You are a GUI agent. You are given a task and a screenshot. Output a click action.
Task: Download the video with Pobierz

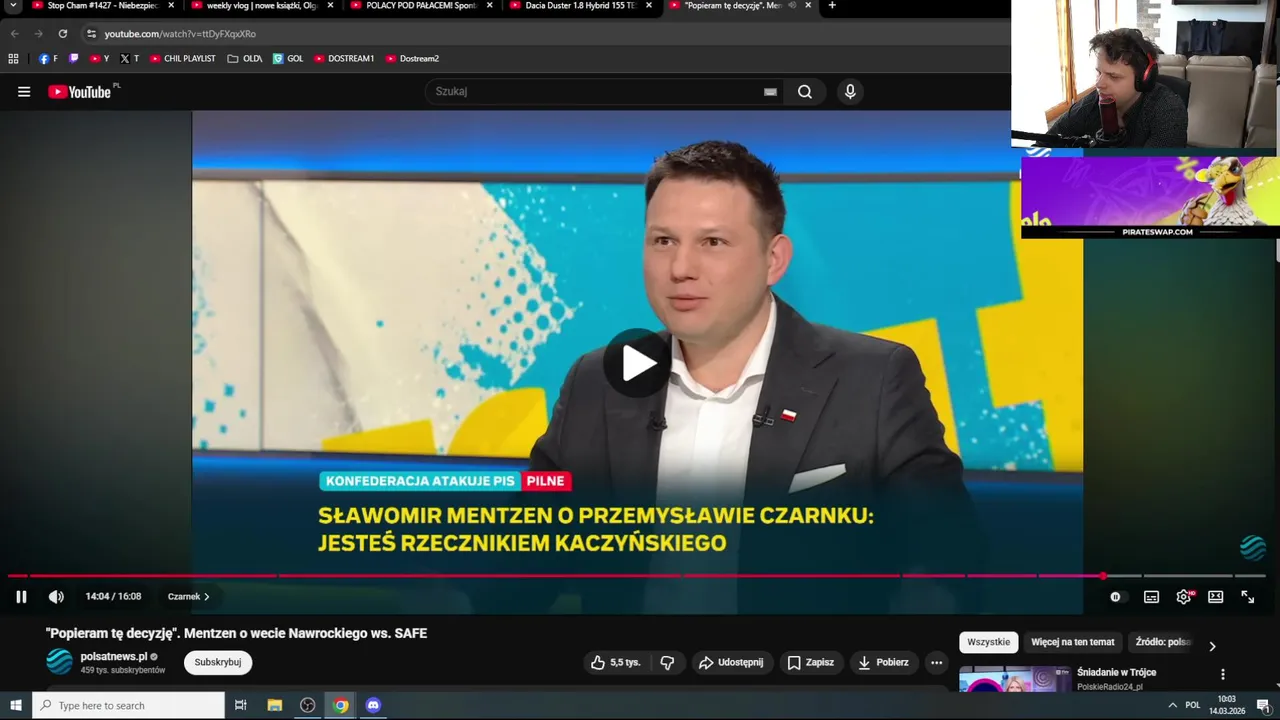(x=883, y=662)
